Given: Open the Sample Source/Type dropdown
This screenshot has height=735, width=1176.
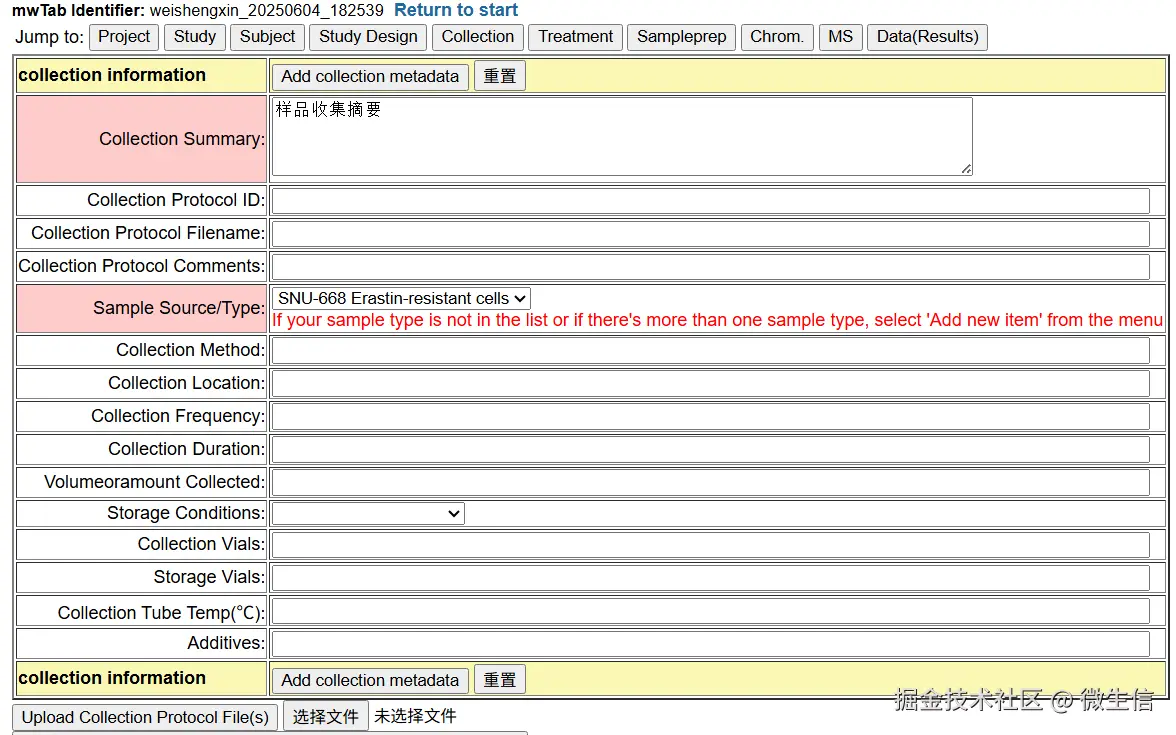Looking at the screenshot, I should (x=401, y=298).
